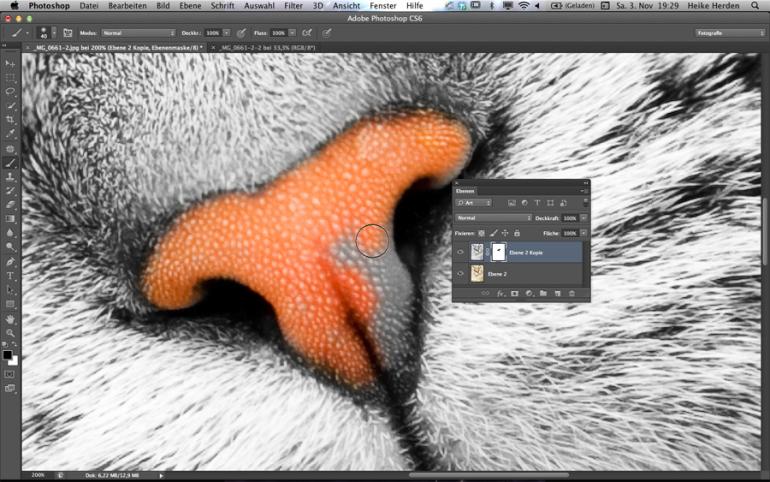Open the Filter menu

coord(292,6)
